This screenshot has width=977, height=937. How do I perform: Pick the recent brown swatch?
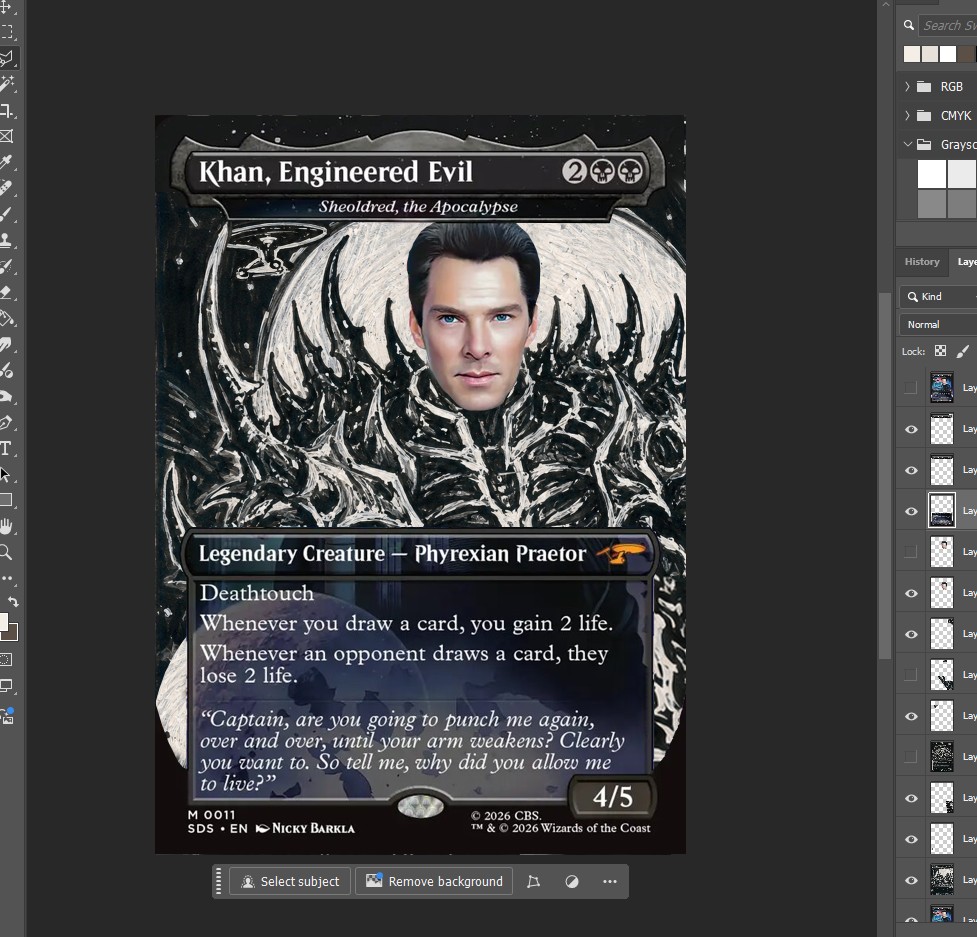(967, 54)
